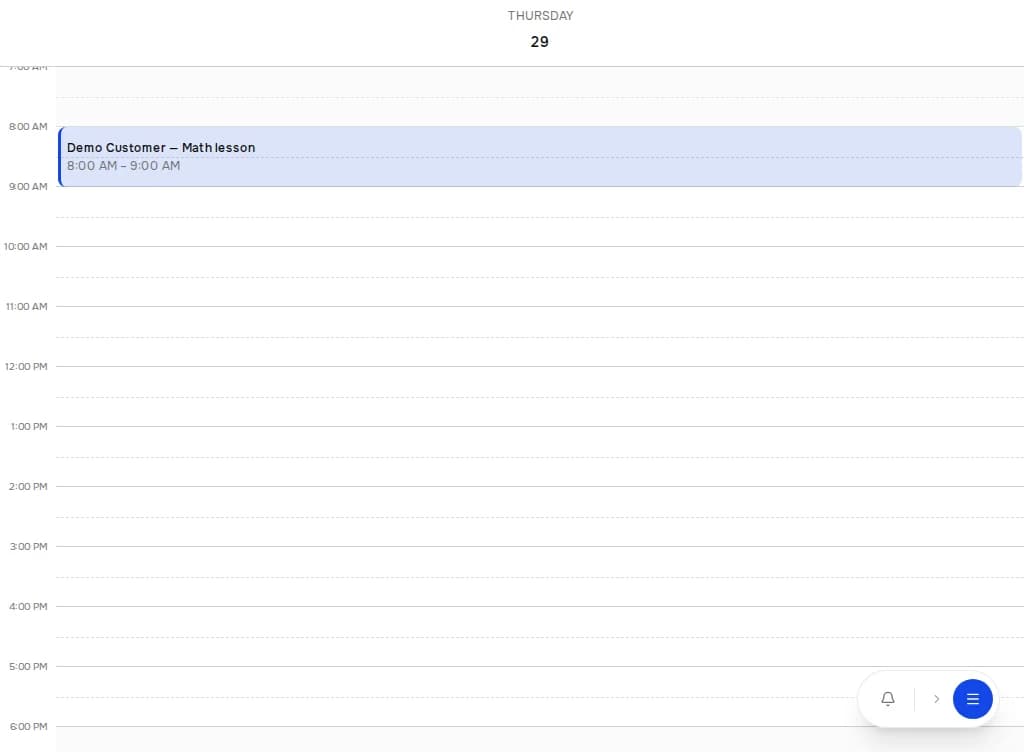Image resolution: width=1024 pixels, height=752 pixels.
Task: Click the 8:00 AM time label
Action: click(28, 127)
